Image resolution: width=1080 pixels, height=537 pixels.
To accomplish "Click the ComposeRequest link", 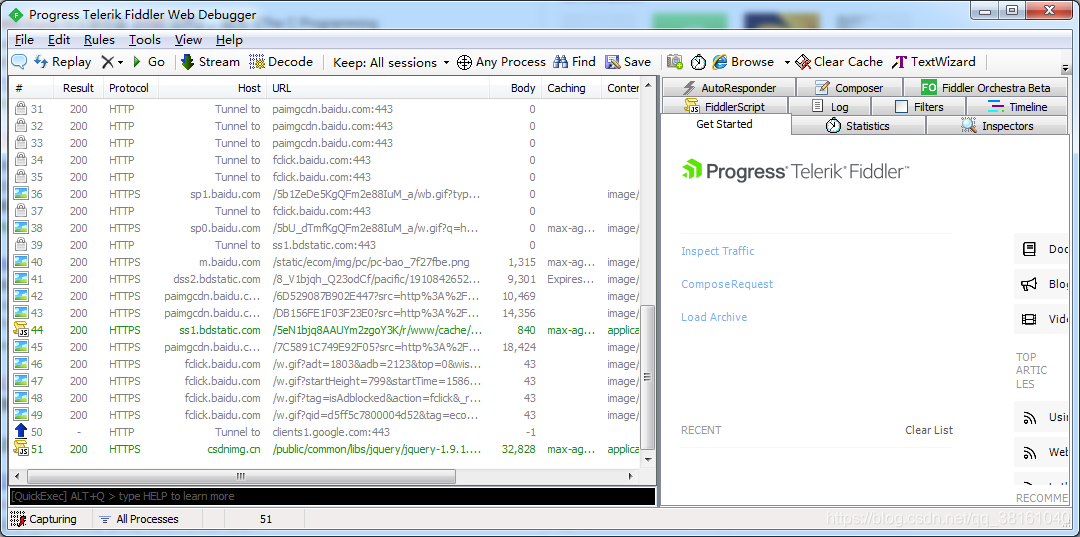I will [727, 284].
